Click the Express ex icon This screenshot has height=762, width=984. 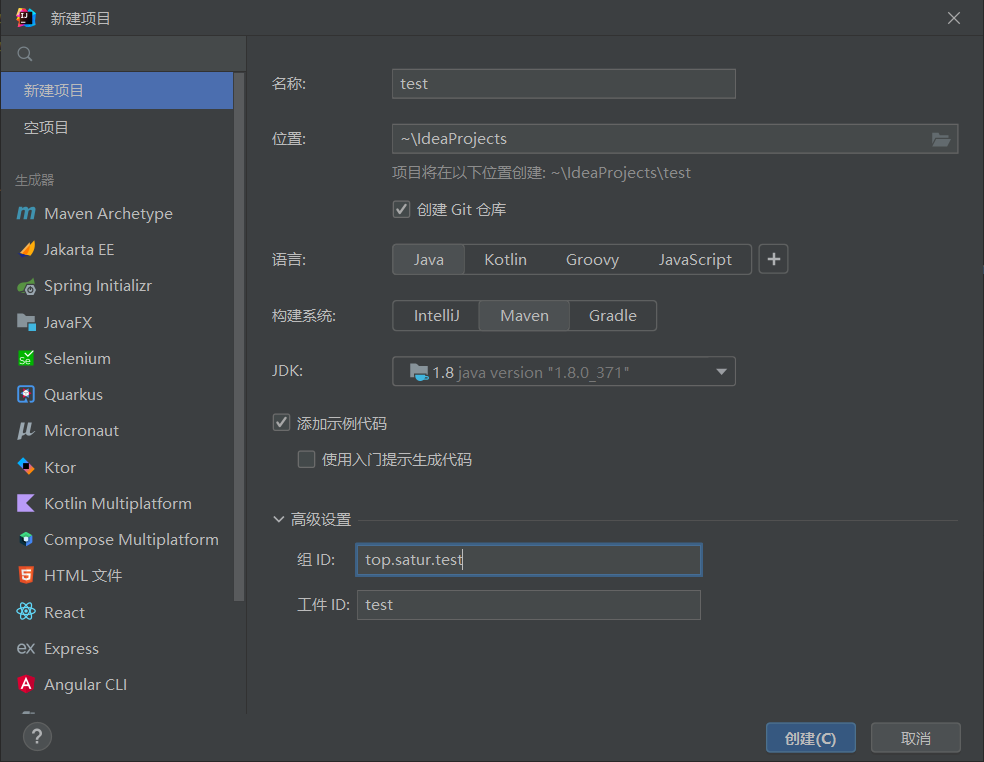pos(26,648)
